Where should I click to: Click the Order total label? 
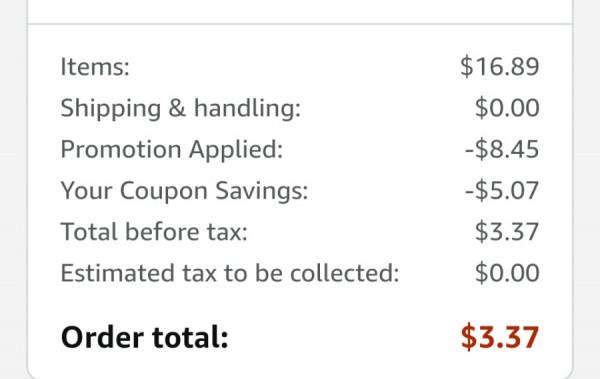[x=145, y=337]
